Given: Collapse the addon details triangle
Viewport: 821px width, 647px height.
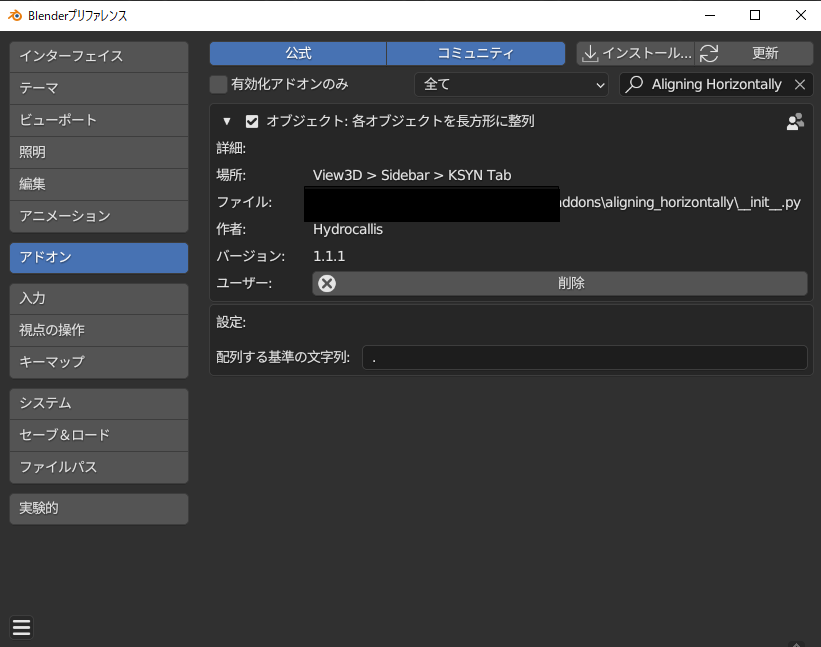Looking at the screenshot, I should (227, 121).
